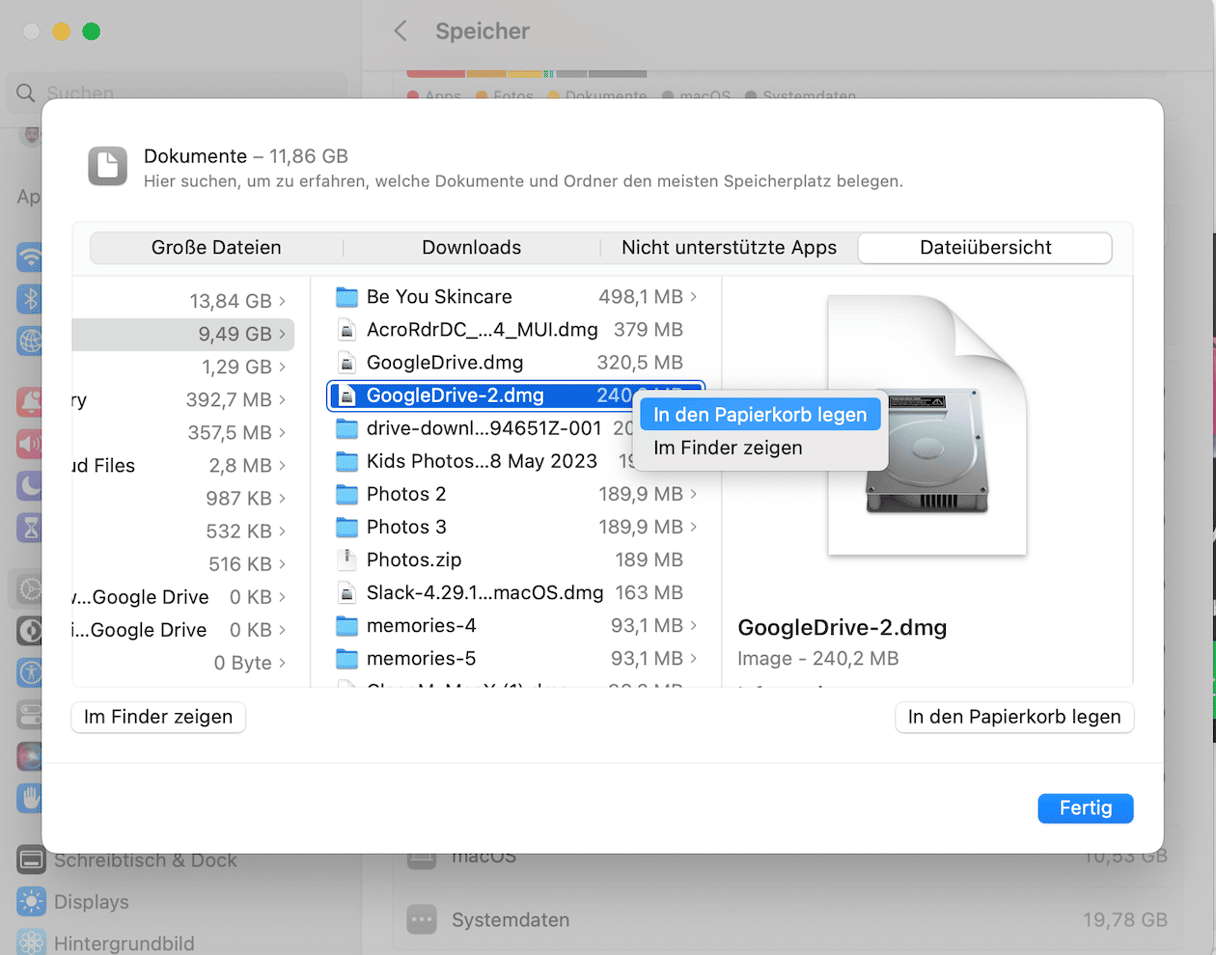Switch to the Große Dateien tab
The image size is (1216, 955).
coord(216,248)
